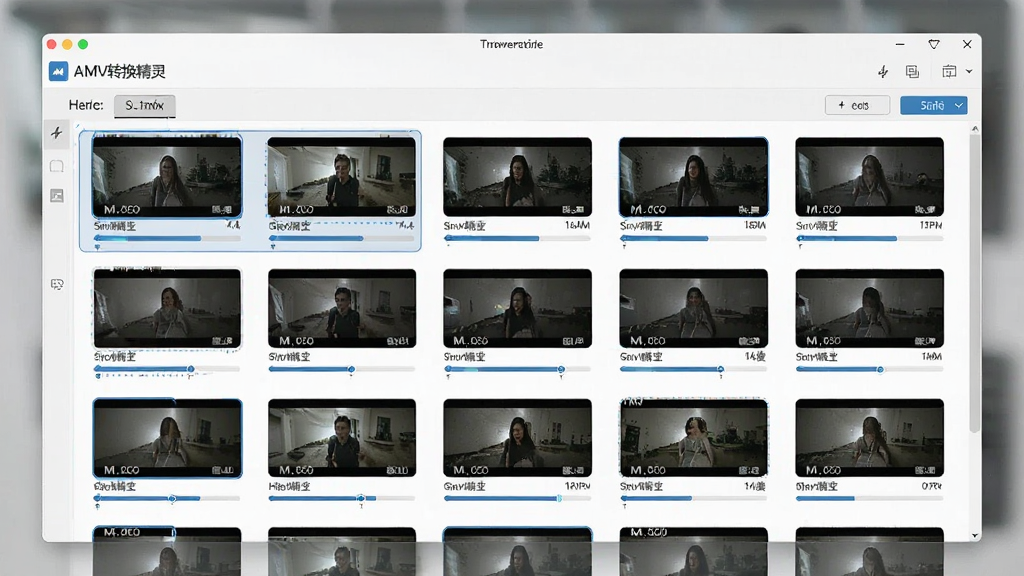The image size is (1024, 576).
Task: Select the second video thumbnail in the top row
Action: point(342,176)
